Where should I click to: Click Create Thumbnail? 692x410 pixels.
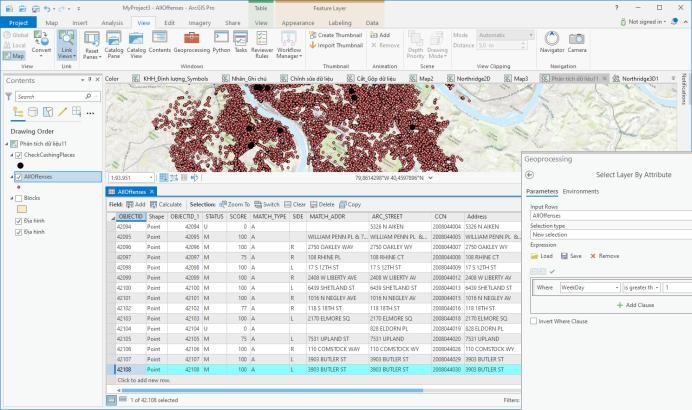click(x=336, y=35)
